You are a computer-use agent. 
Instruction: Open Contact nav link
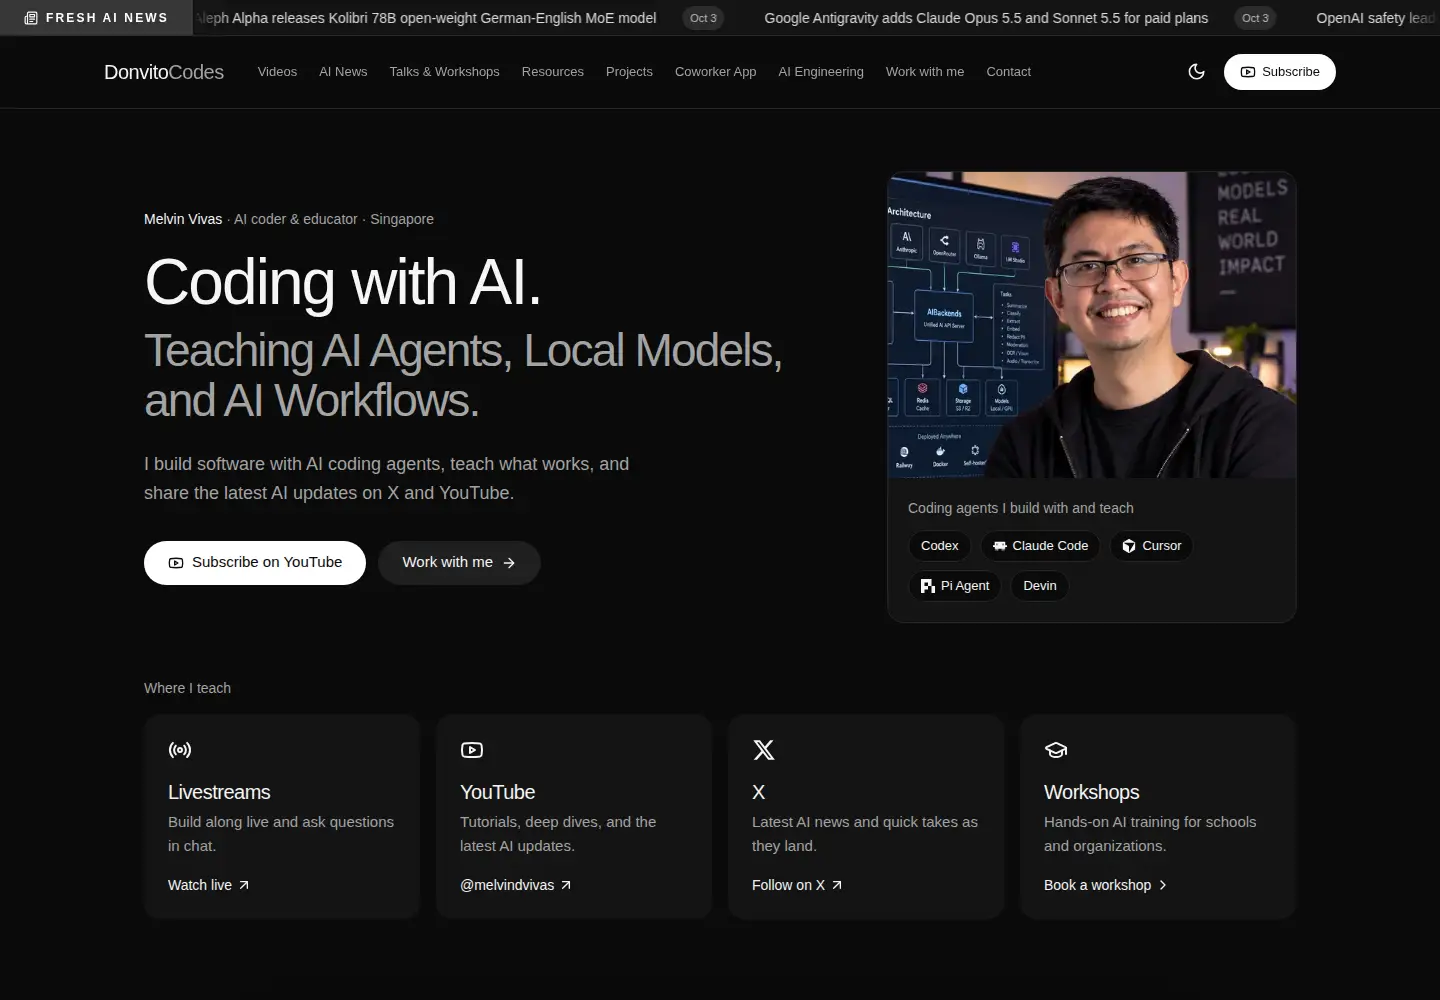(1008, 72)
